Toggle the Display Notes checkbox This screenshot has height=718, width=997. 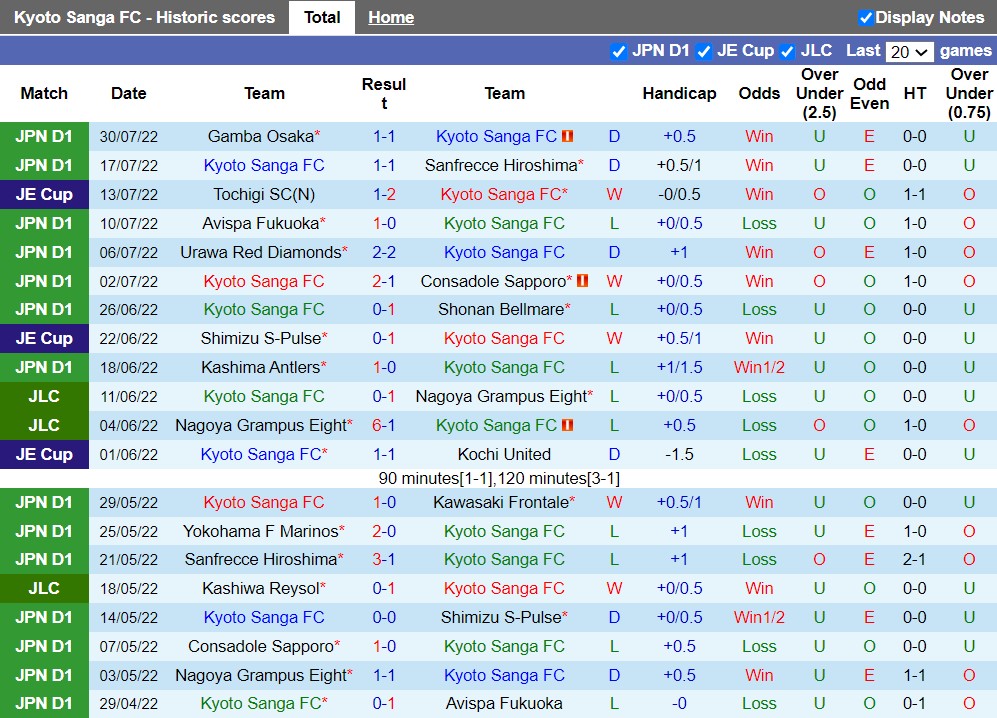click(865, 17)
